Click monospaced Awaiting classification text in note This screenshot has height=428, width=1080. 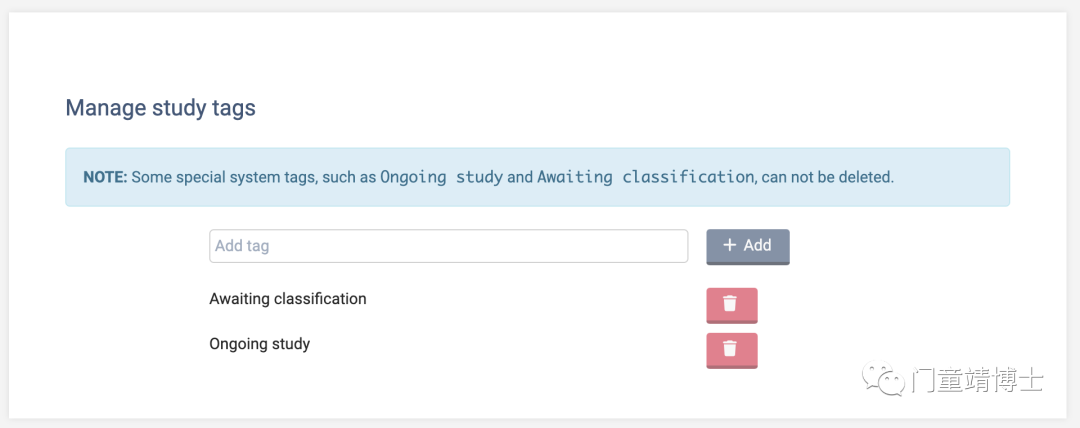pos(645,176)
